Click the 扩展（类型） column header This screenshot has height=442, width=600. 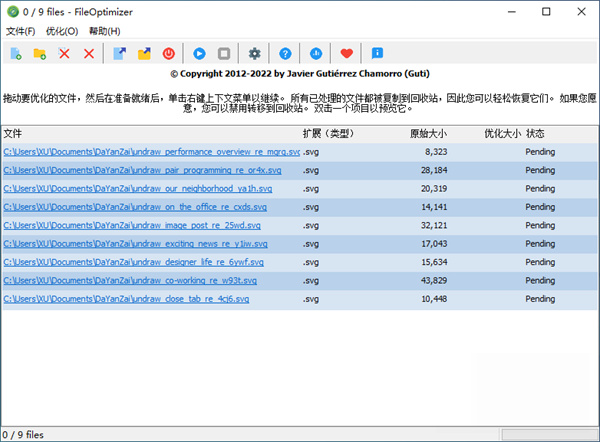point(329,133)
